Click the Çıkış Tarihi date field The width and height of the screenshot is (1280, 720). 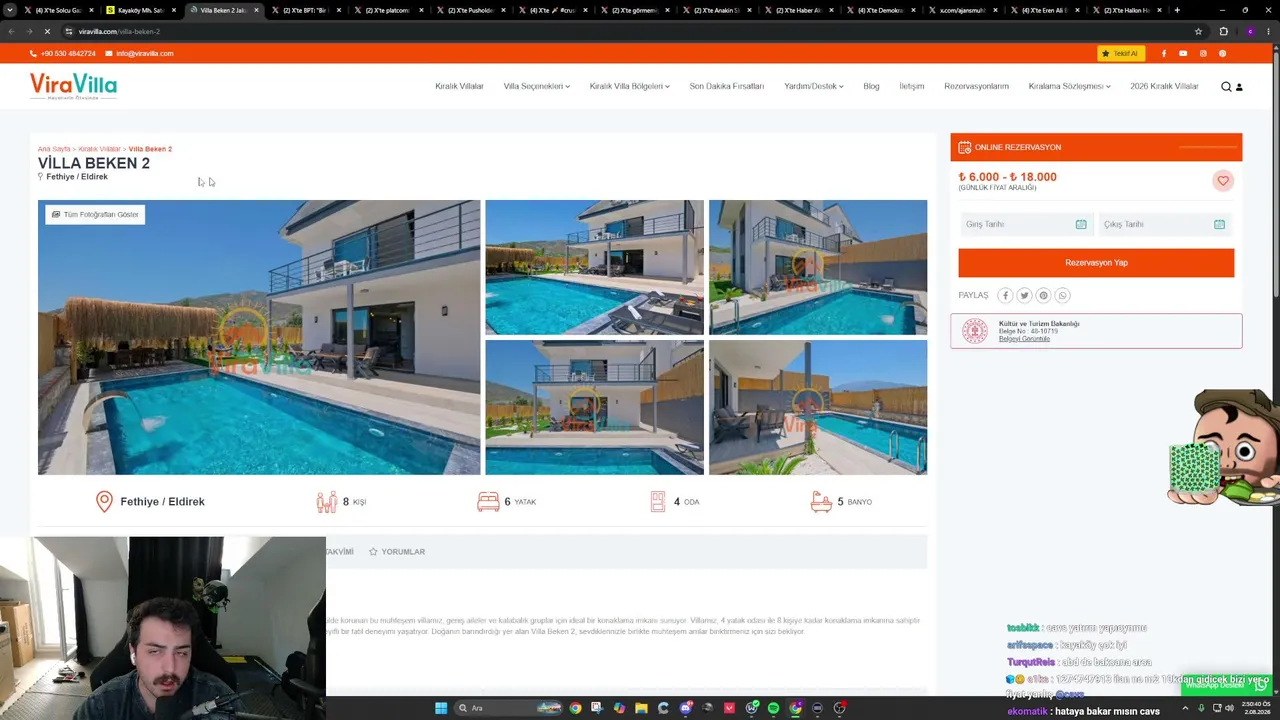(1165, 224)
